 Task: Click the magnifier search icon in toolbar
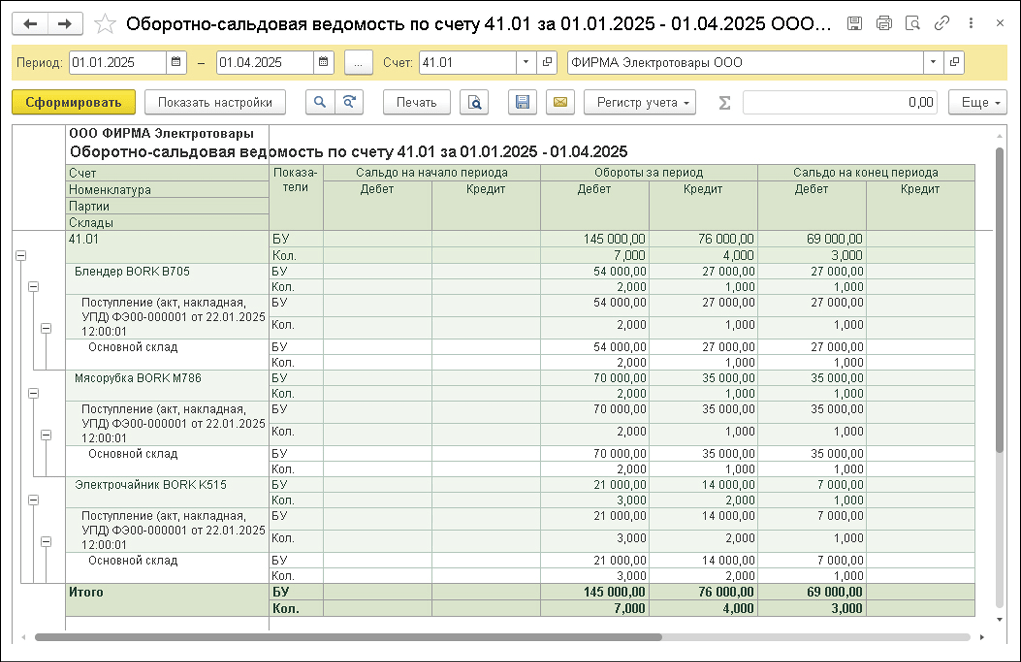coord(319,102)
